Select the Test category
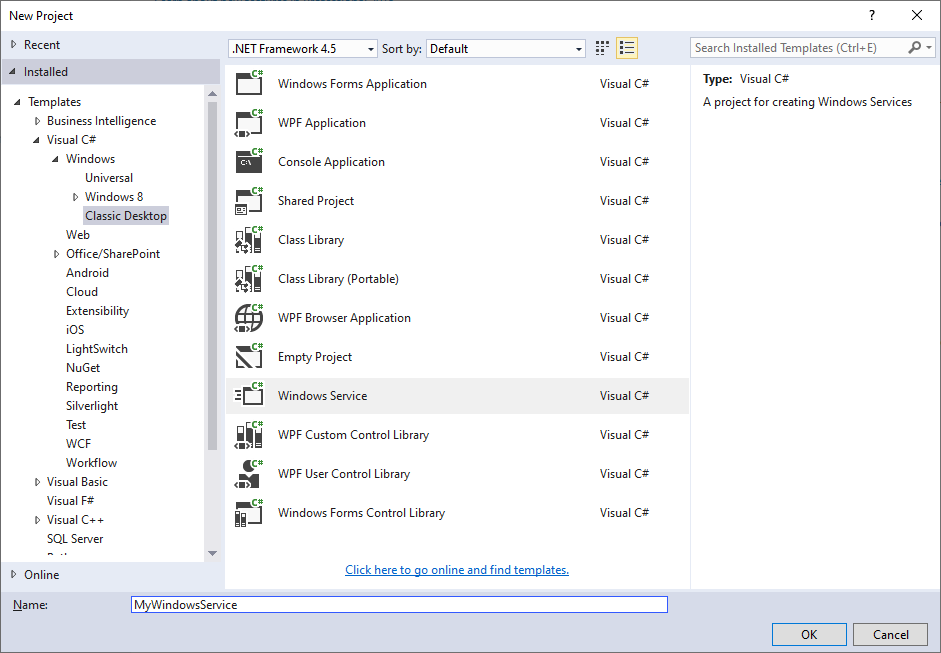The height and width of the screenshot is (653, 941). [76, 425]
